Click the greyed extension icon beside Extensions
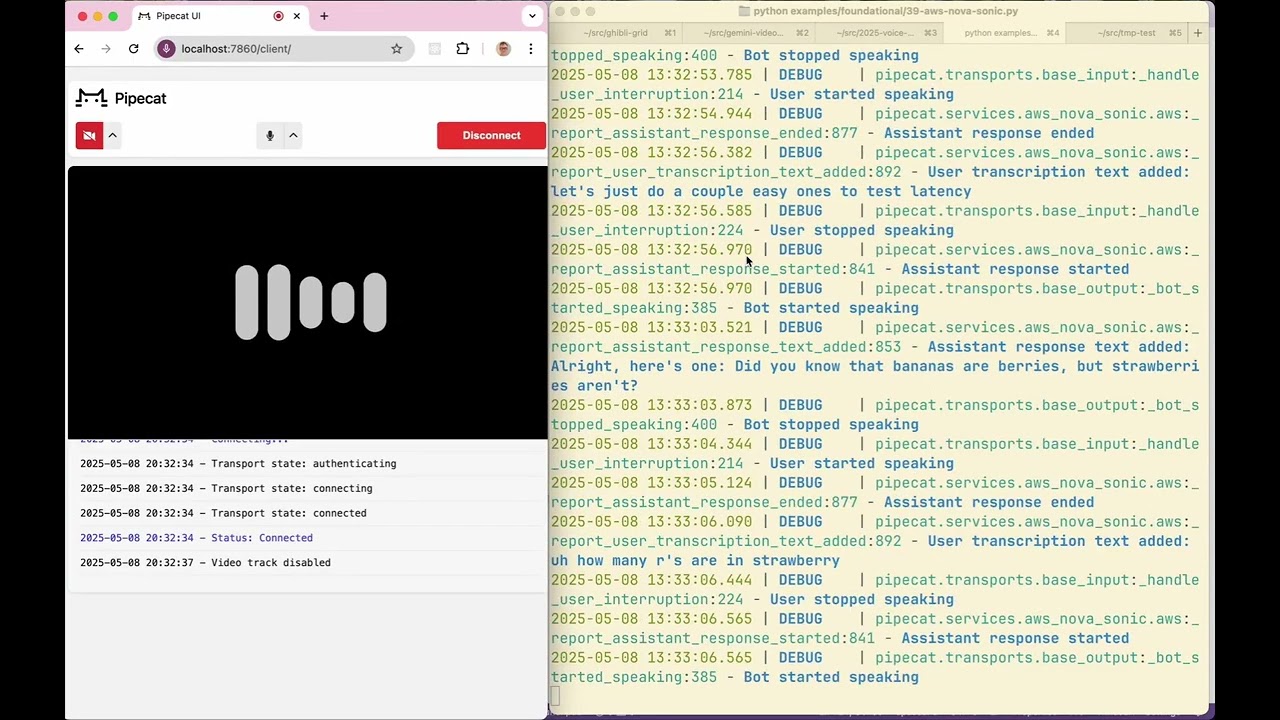Screen dimensions: 1280x720 (434, 48)
